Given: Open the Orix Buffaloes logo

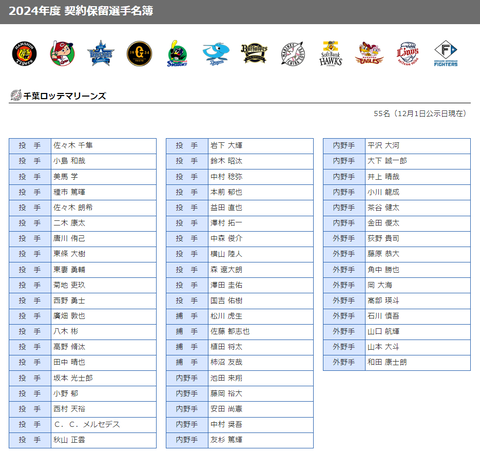Looking at the screenshot, I should point(254,53).
